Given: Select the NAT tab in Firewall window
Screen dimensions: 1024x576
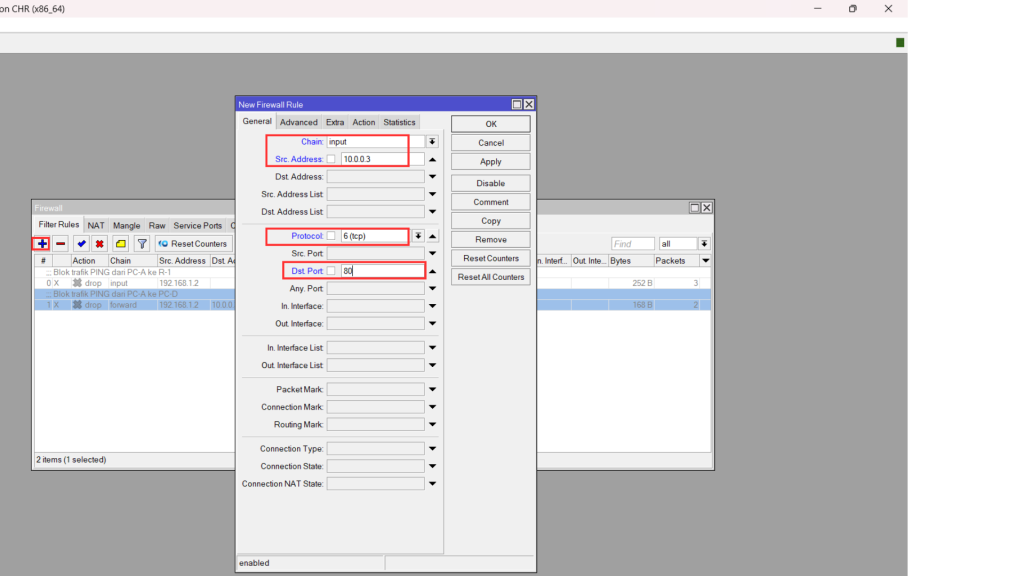Looking at the screenshot, I should [x=96, y=226].
